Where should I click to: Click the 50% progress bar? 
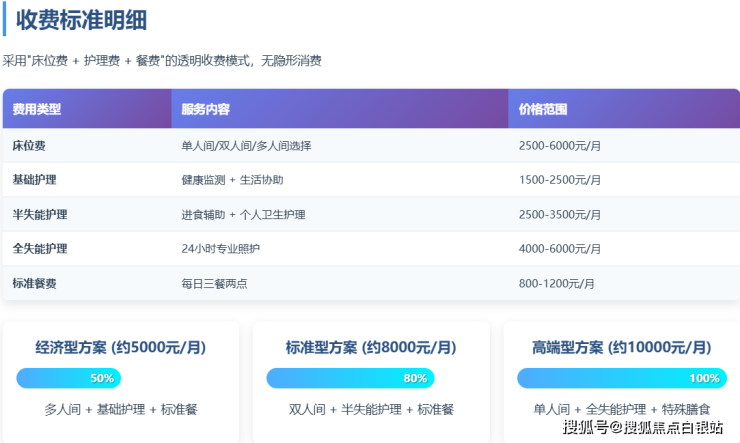pyautogui.click(x=69, y=379)
